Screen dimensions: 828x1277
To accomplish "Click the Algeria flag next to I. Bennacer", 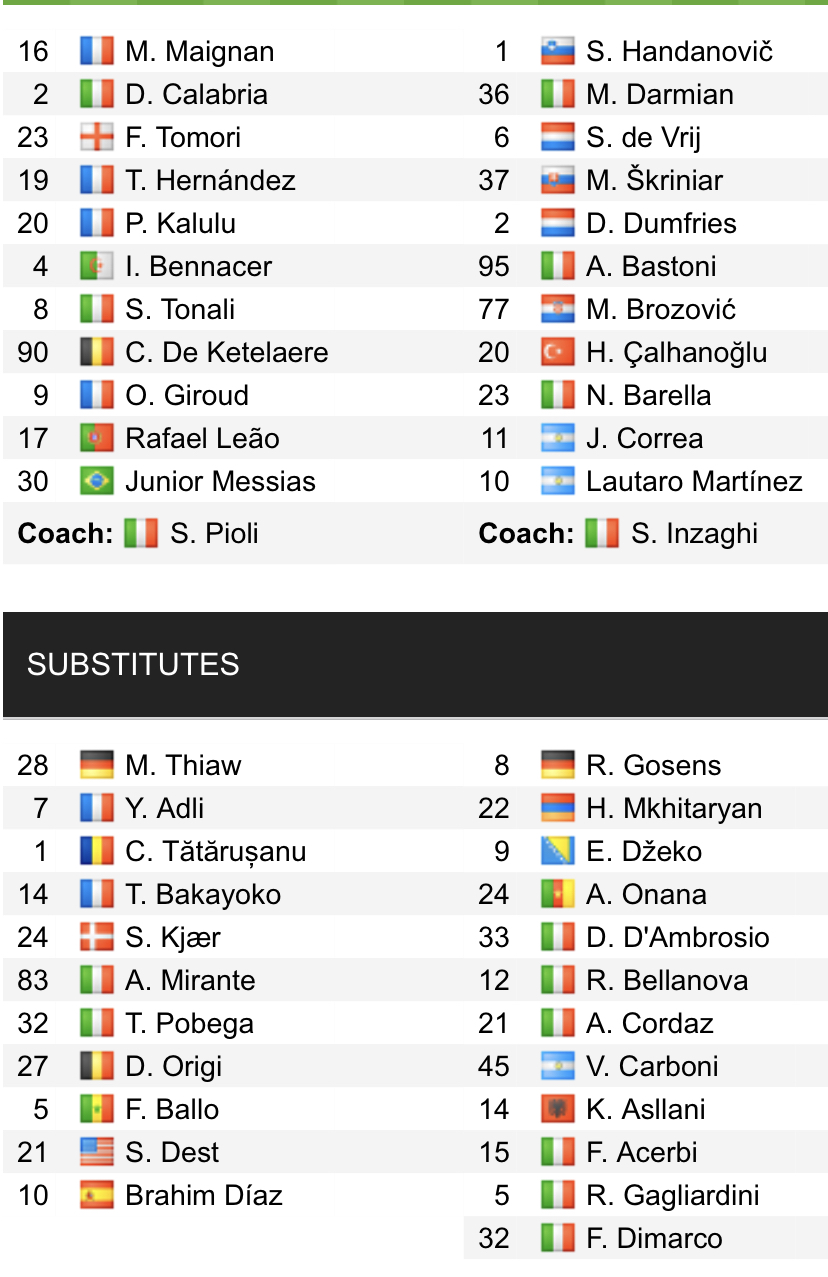I will pyautogui.click(x=97, y=266).
